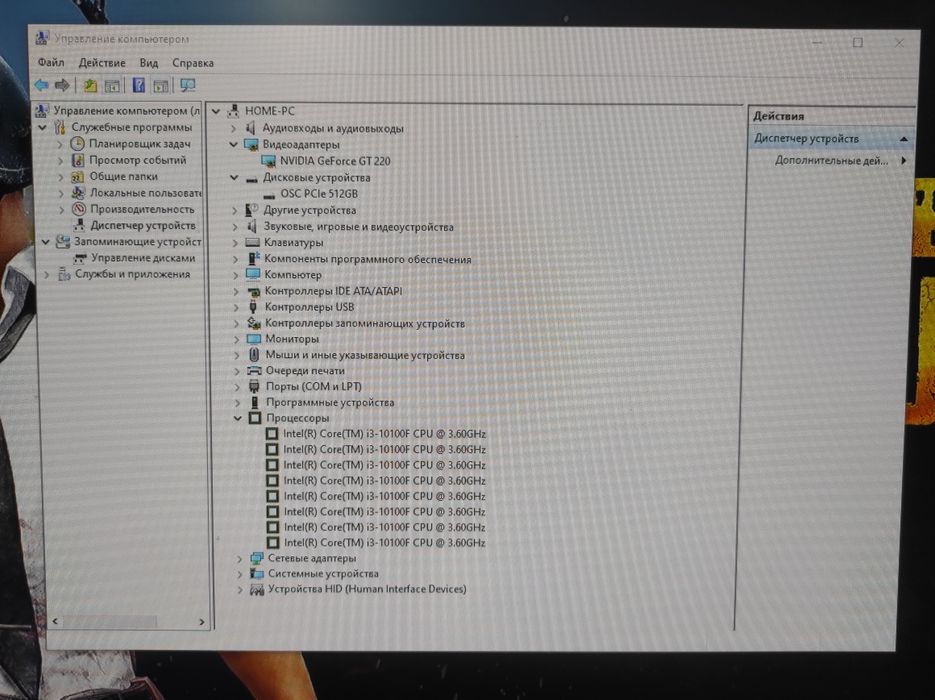Click the forward arrow toolbar icon
Viewport: 935px width, 700px height.
click(62, 85)
